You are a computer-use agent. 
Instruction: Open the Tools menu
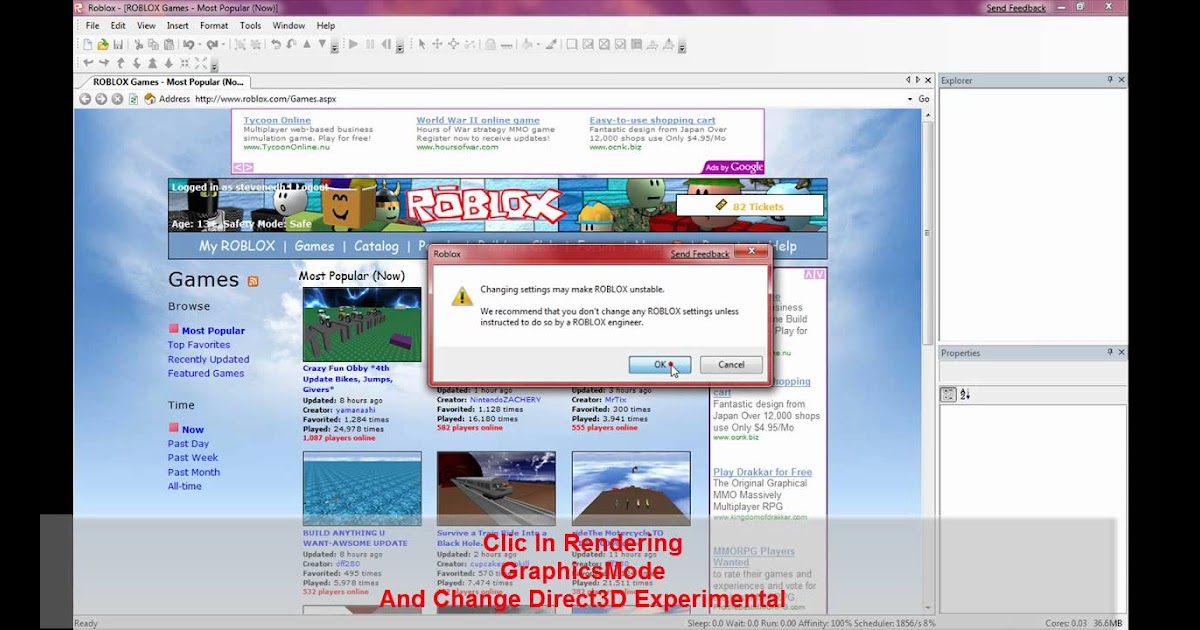coord(250,26)
